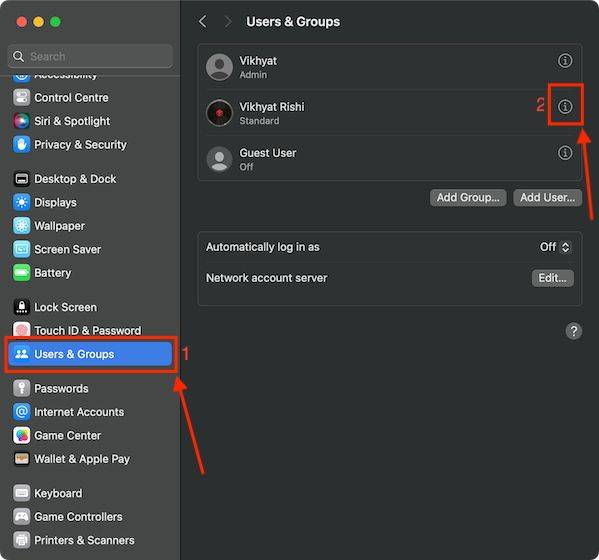Open info for Vikhyat Rishi account

[x=565, y=107]
